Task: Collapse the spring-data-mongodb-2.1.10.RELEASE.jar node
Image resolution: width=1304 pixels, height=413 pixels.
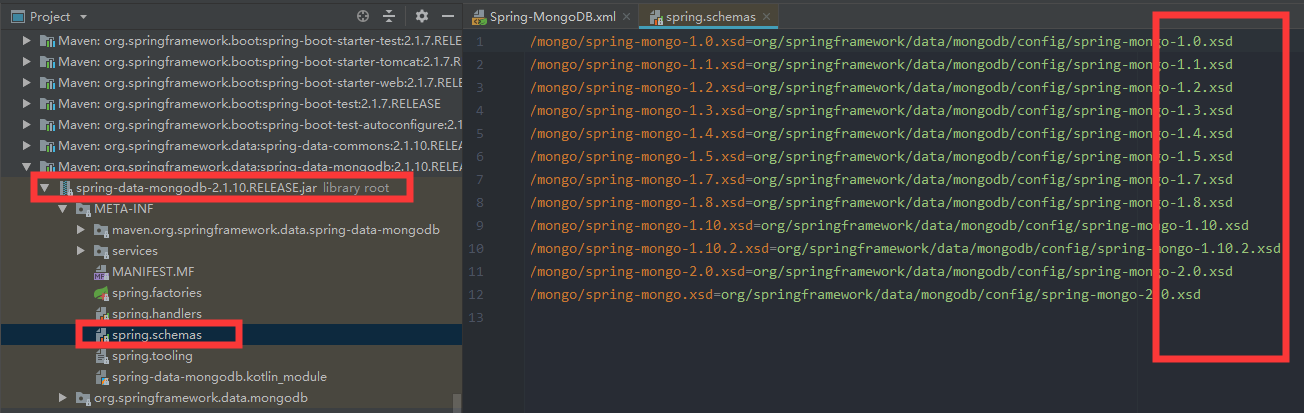Action: click(x=44, y=188)
